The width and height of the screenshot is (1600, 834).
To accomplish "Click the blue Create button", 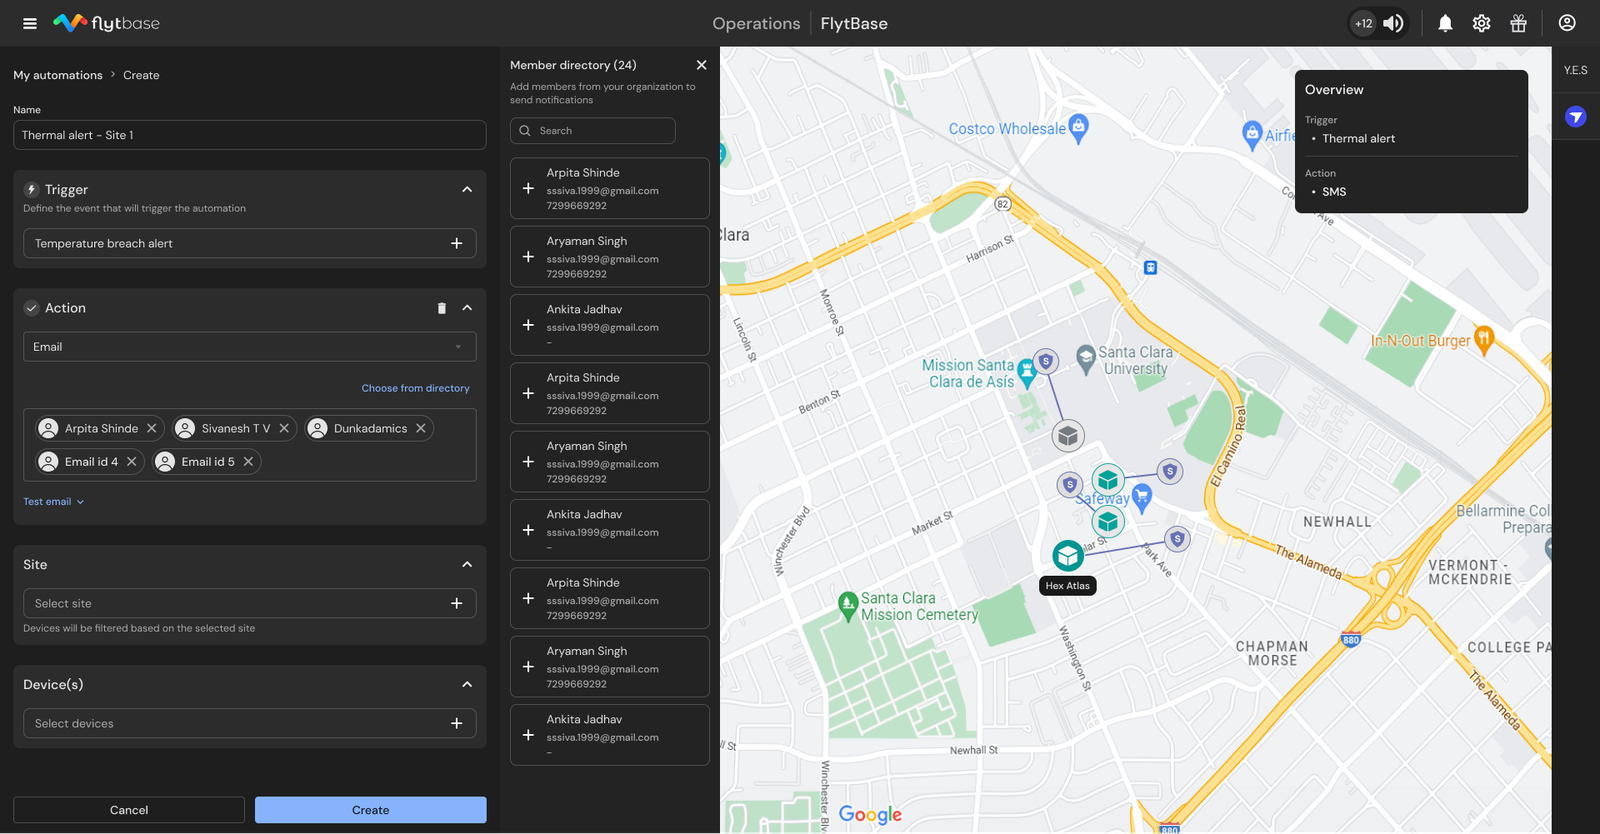I will [371, 810].
